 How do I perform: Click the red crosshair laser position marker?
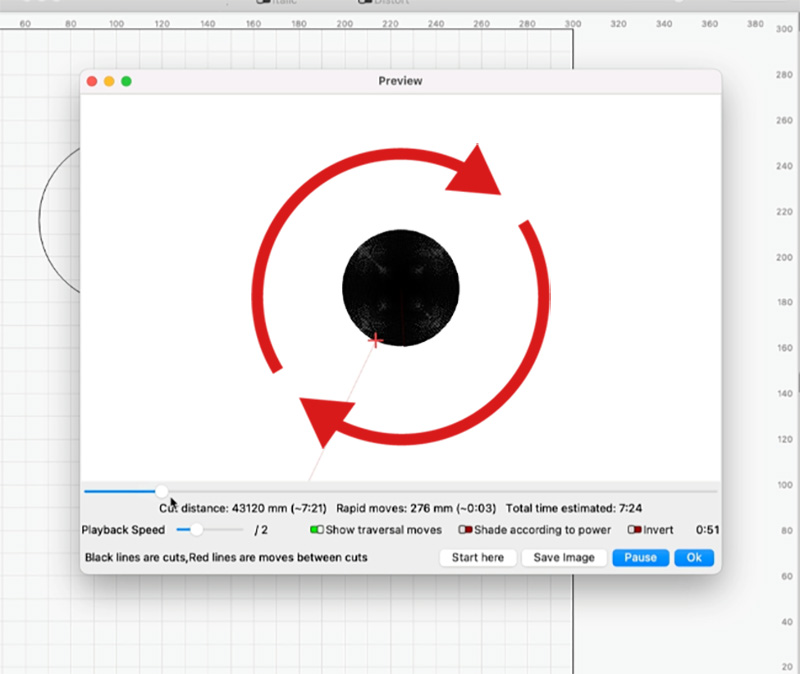(375, 341)
